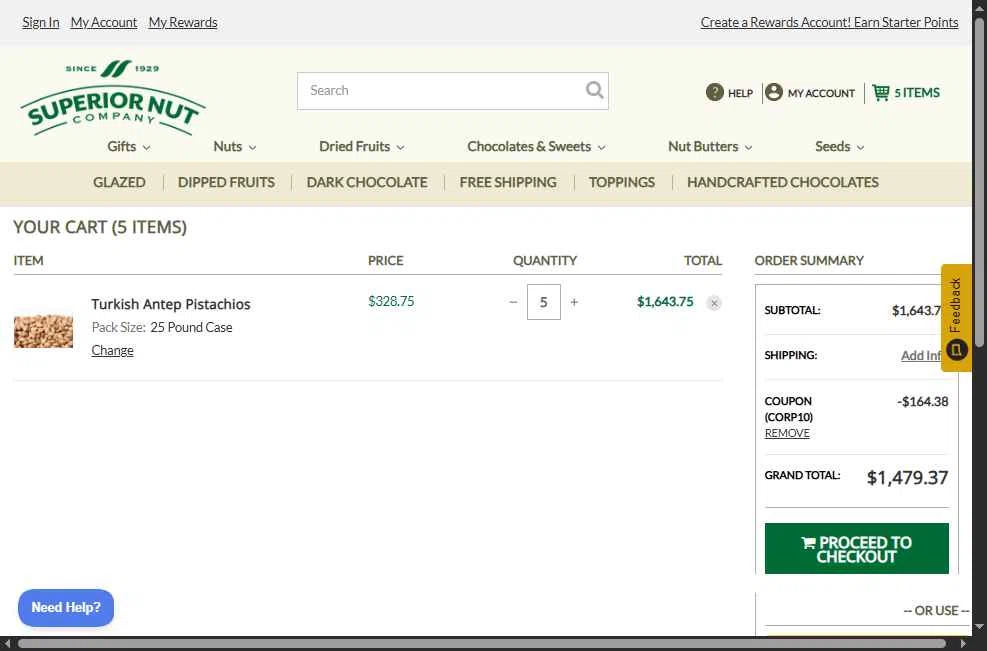Open the My Account top link
This screenshot has height=651, width=987.
pyautogui.click(x=103, y=23)
